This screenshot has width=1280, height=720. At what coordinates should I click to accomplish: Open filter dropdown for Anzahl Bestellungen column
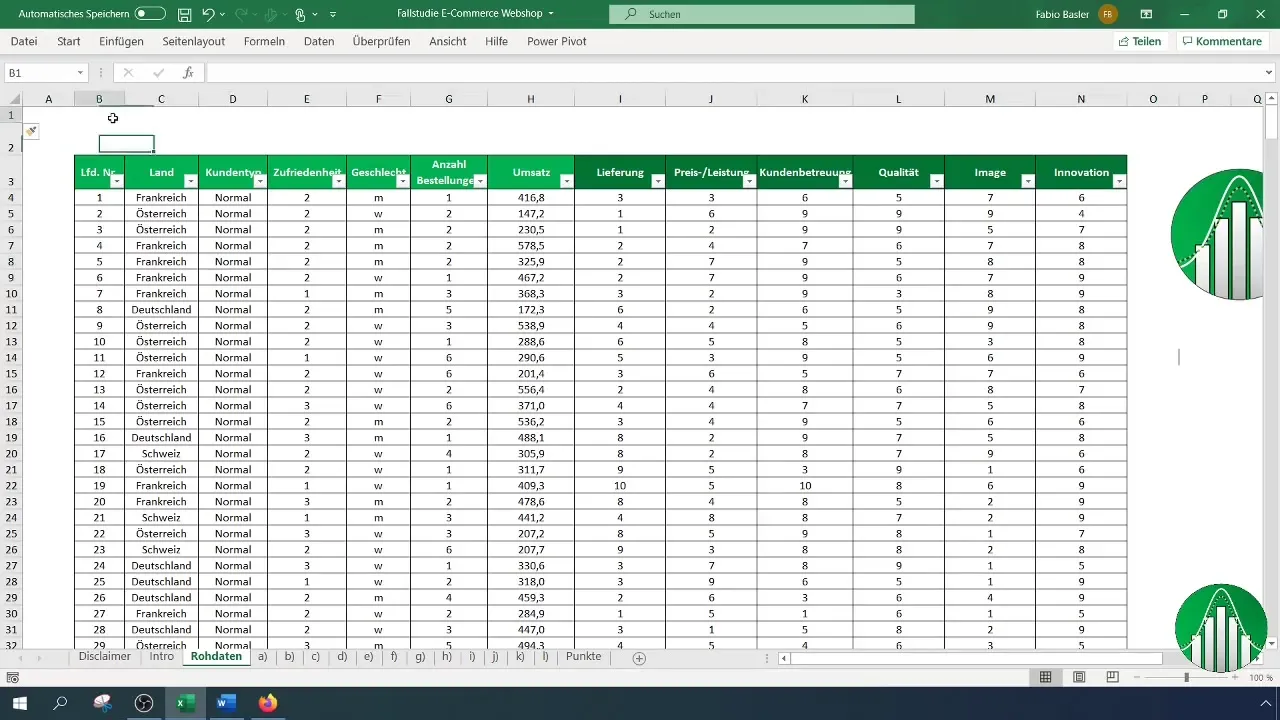(x=480, y=181)
